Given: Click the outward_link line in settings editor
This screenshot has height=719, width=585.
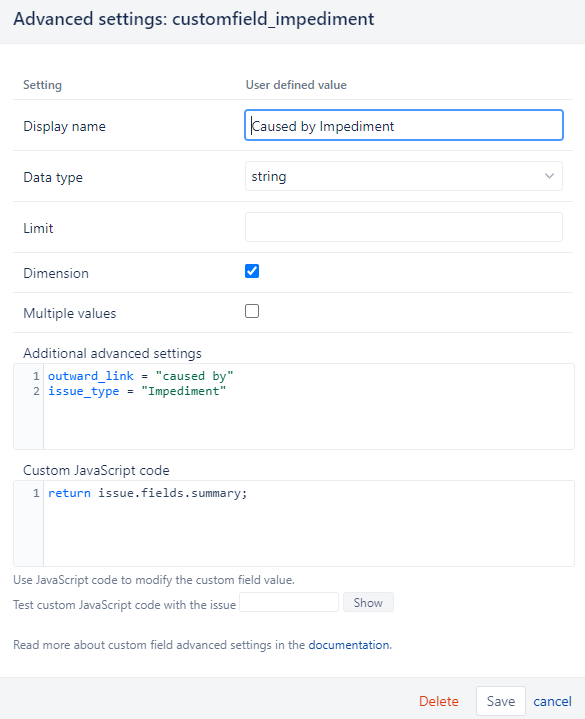Looking at the screenshot, I should [140, 376].
